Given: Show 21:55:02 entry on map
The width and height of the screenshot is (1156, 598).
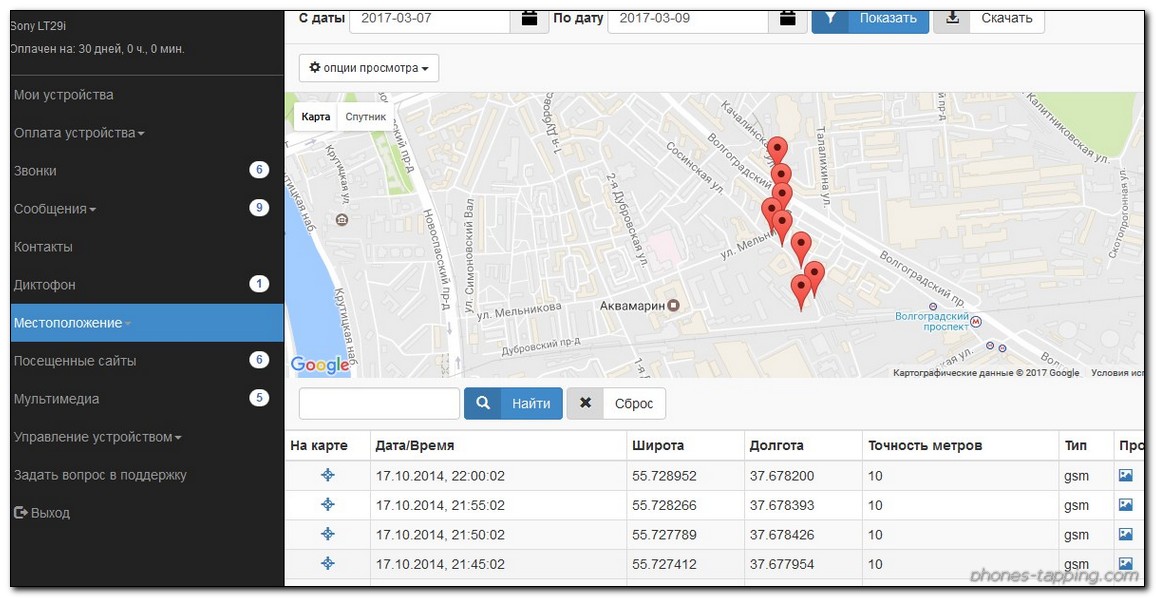Looking at the screenshot, I should 328,505.
